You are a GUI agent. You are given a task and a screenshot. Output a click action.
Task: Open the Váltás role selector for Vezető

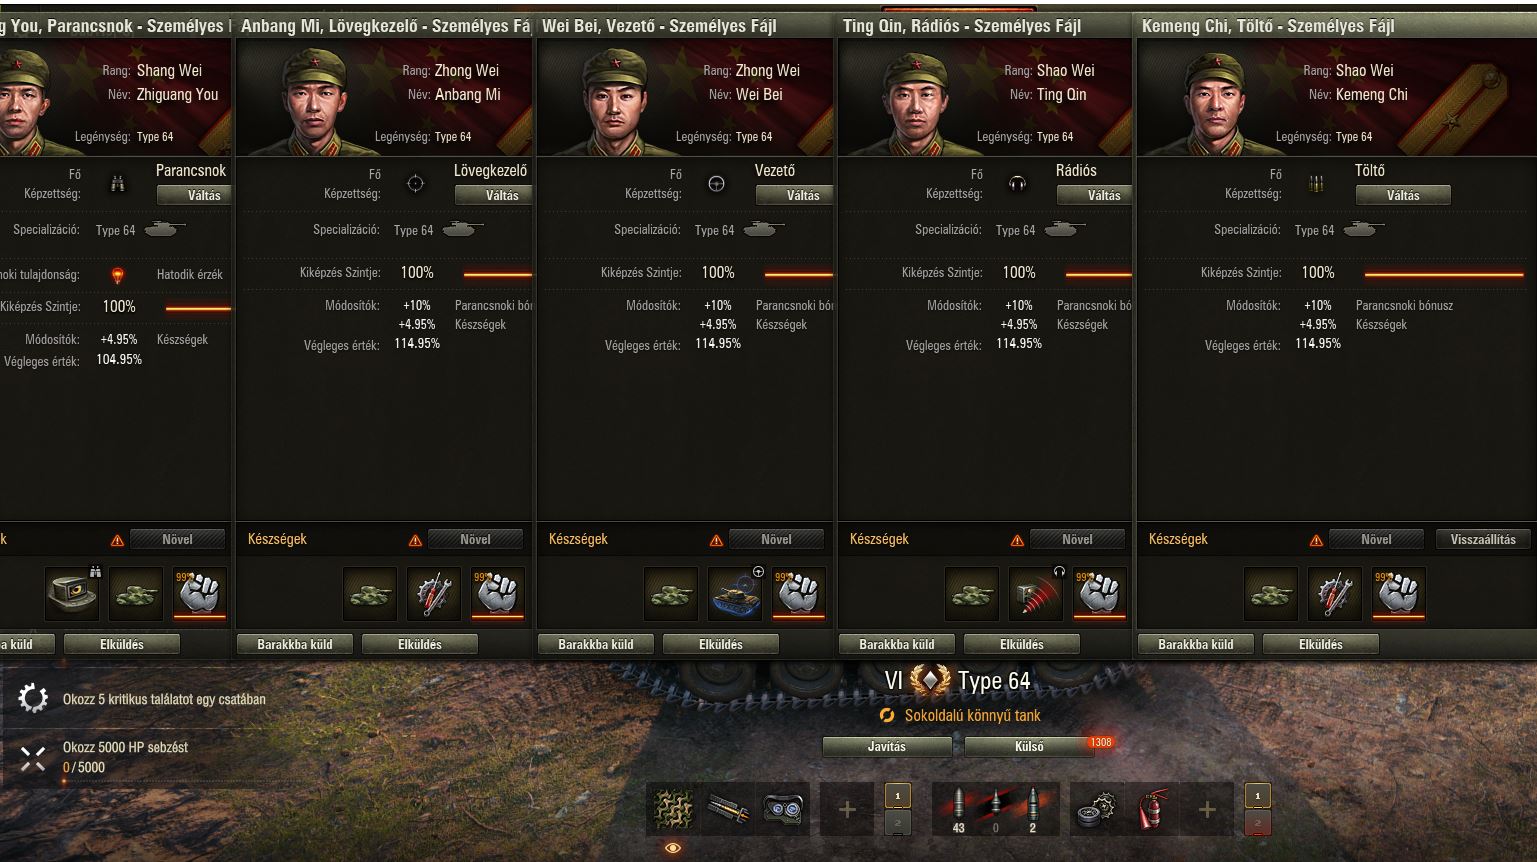coord(802,195)
